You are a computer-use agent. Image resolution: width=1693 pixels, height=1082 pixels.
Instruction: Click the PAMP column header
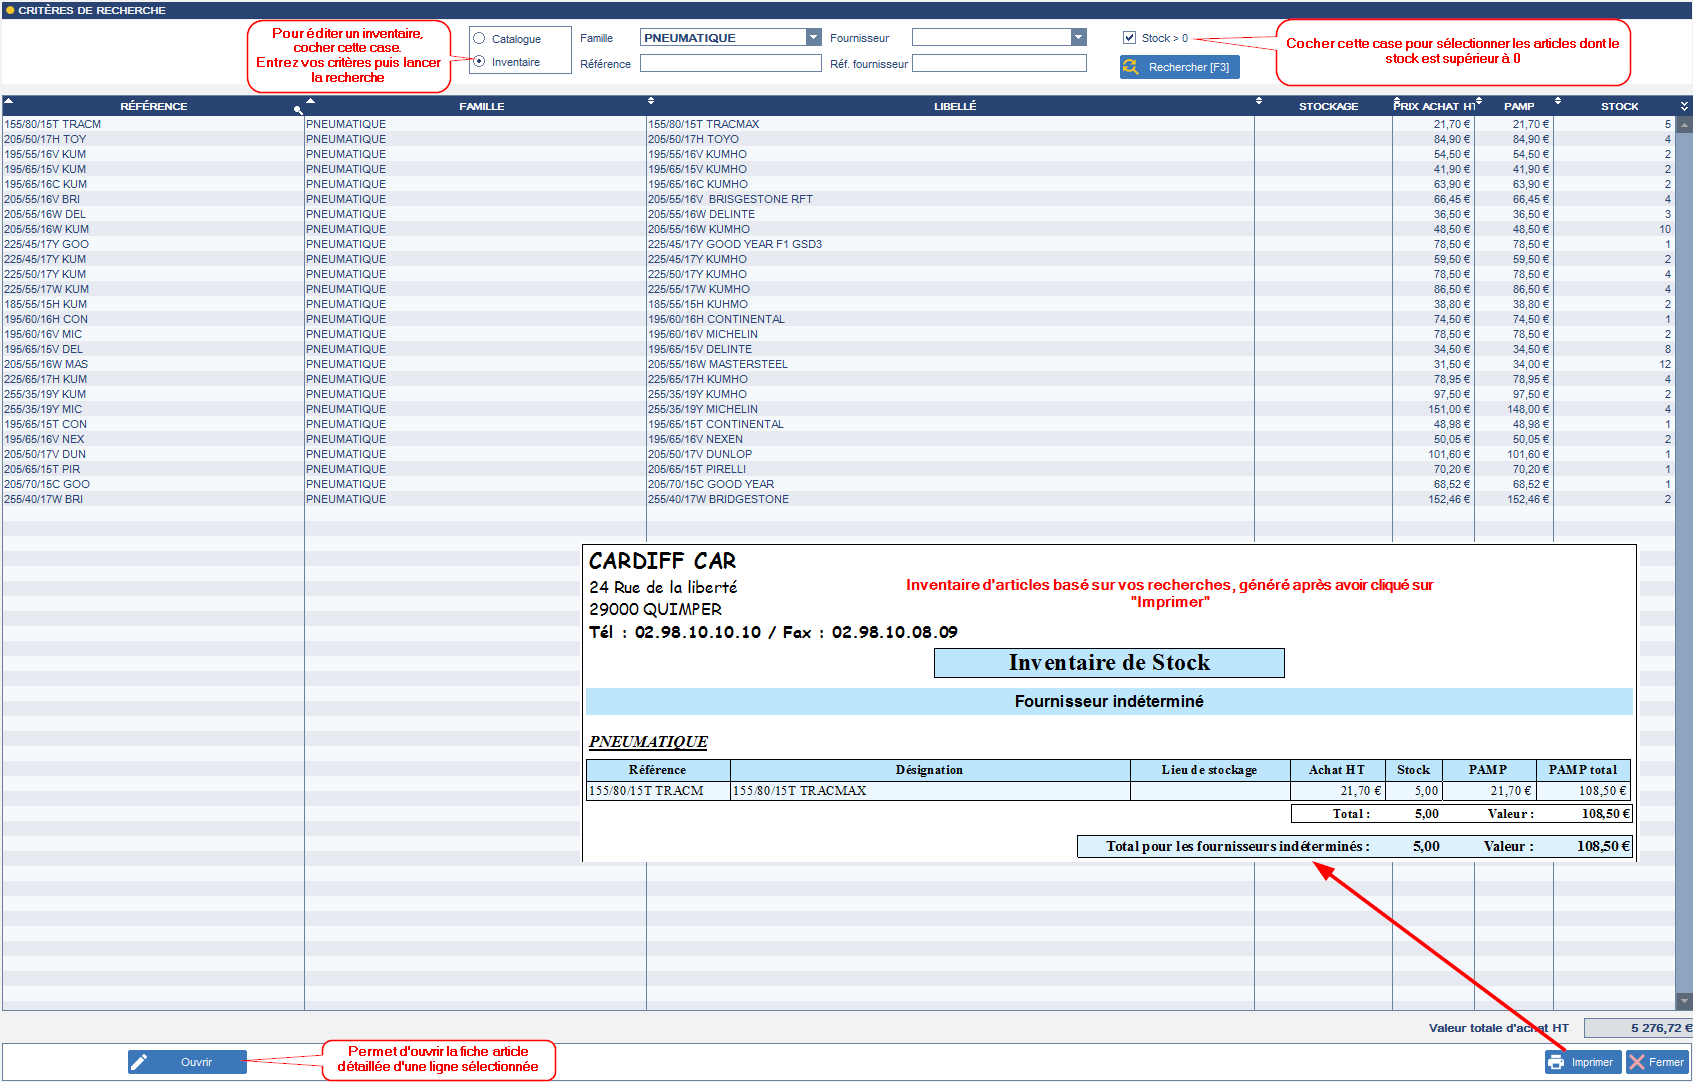pyautogui.click(x=1518, y=106)
